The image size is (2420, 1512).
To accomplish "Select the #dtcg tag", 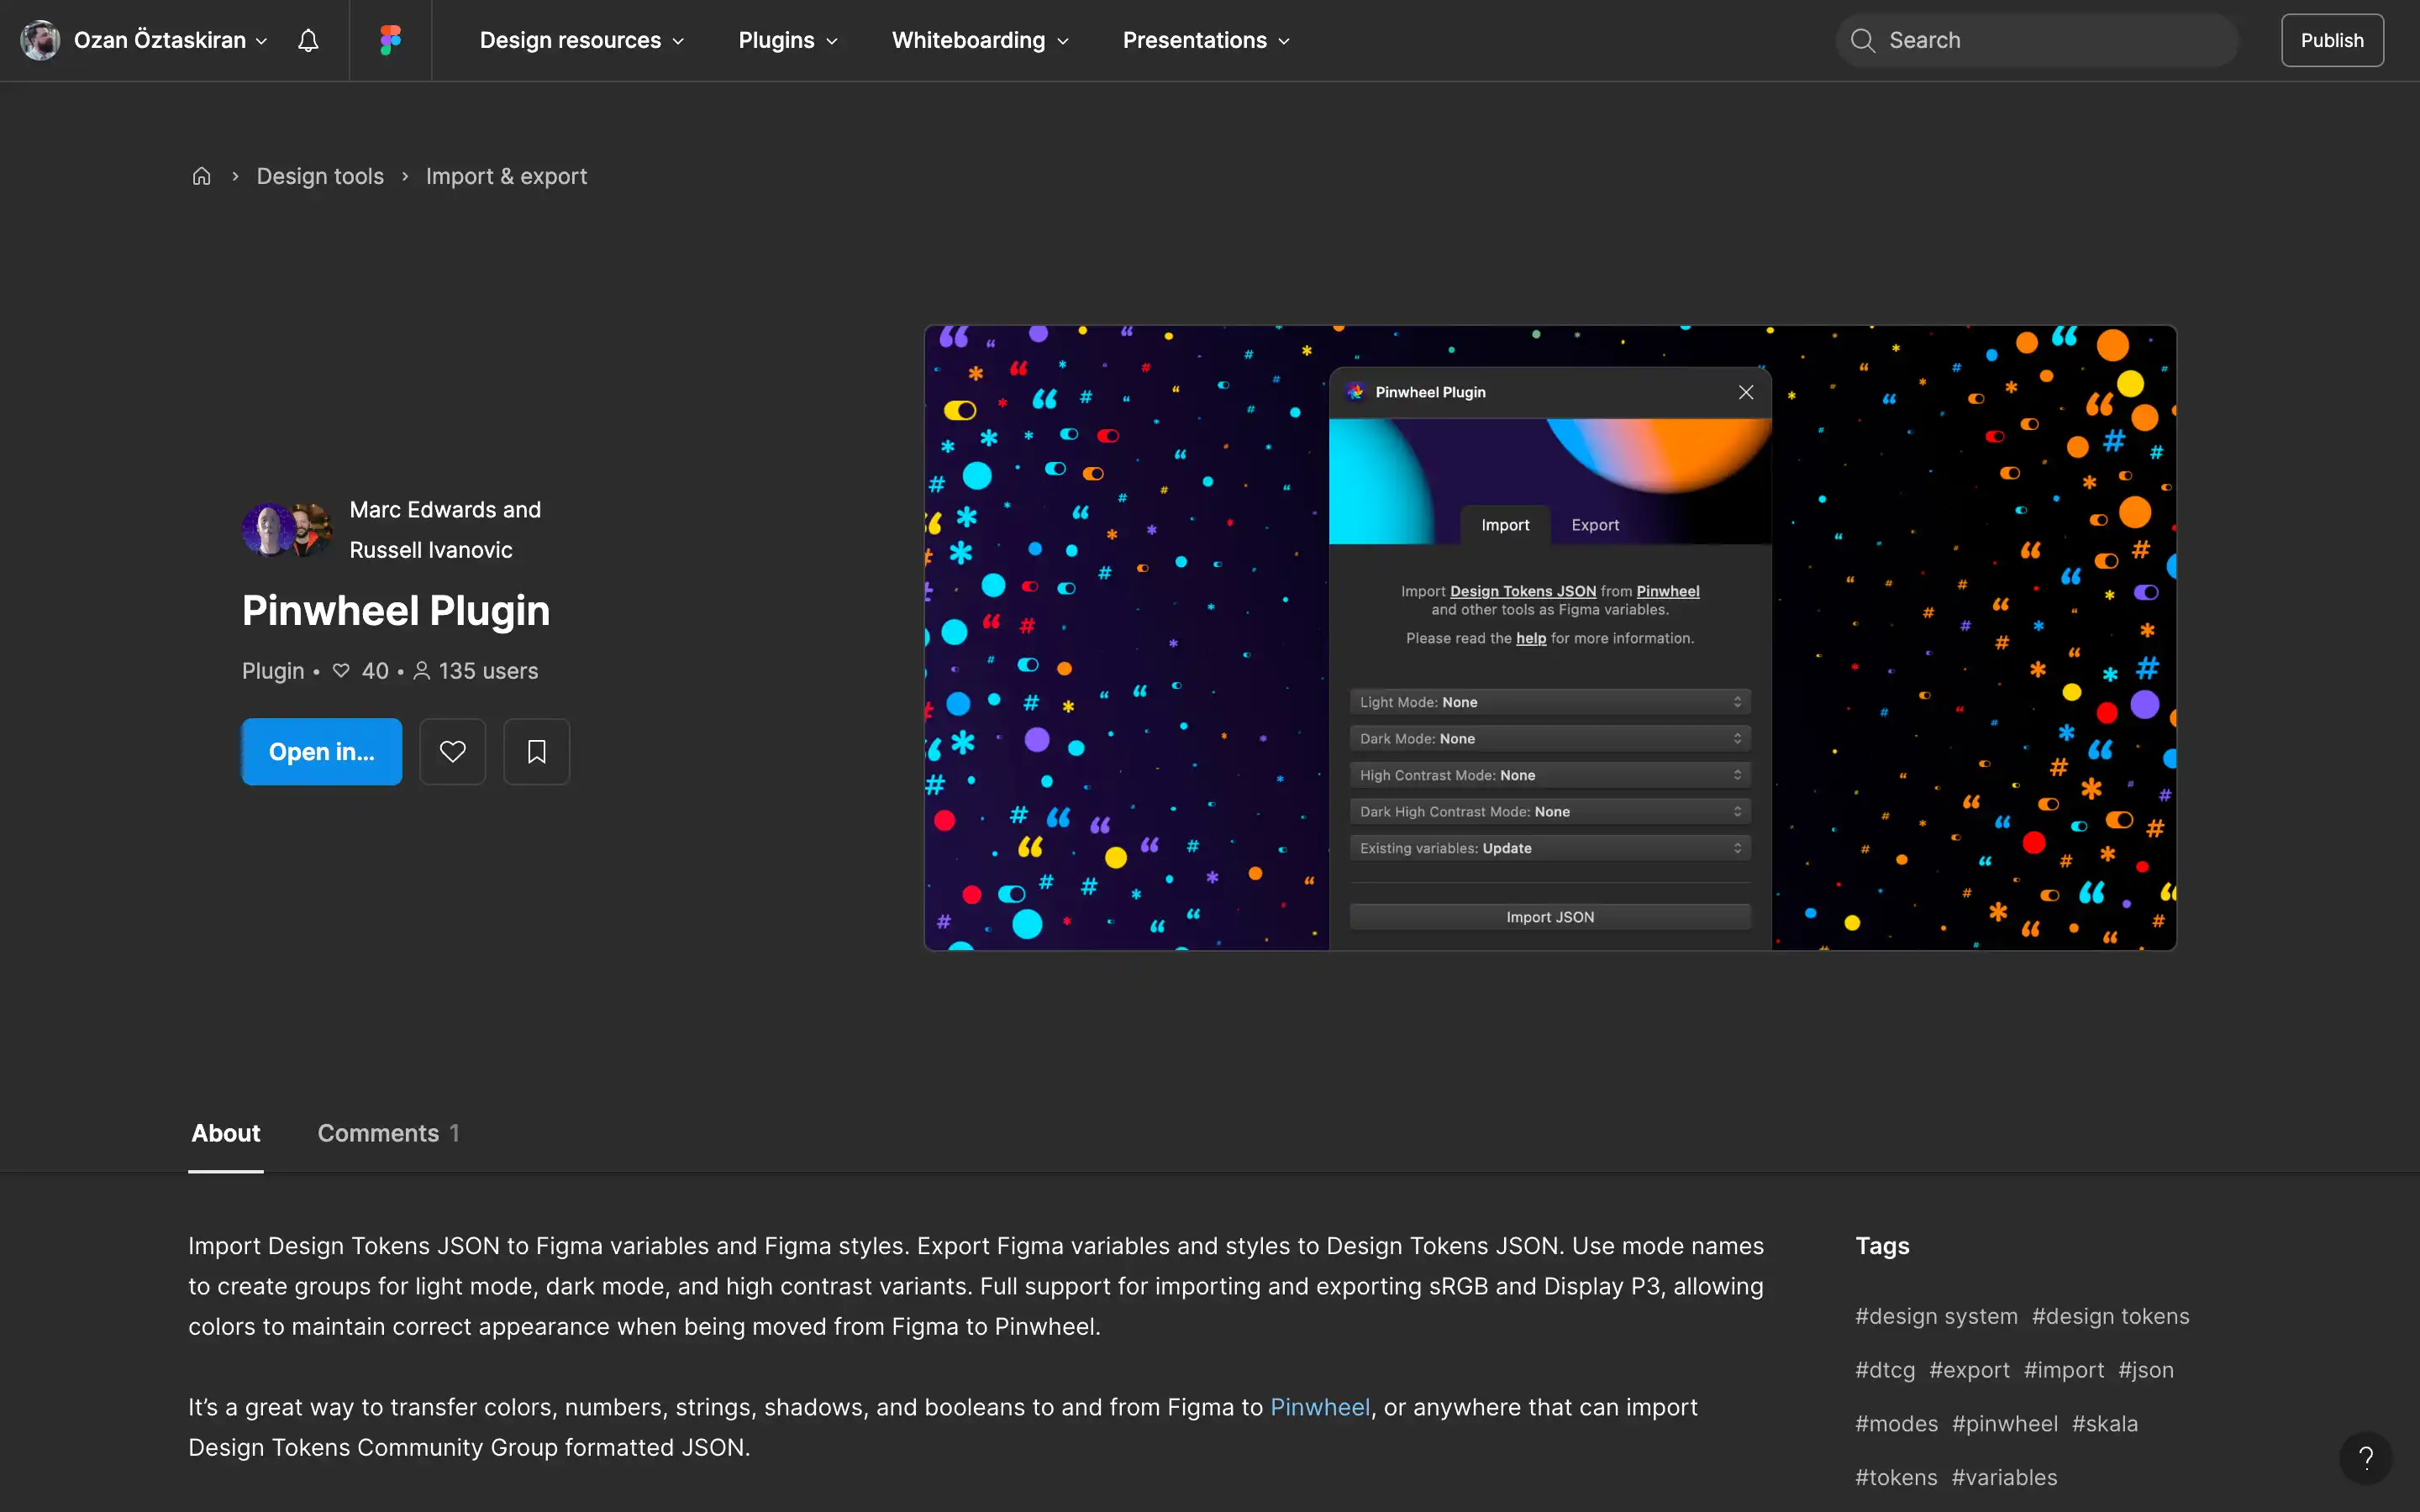I will coord(1885,1370).
